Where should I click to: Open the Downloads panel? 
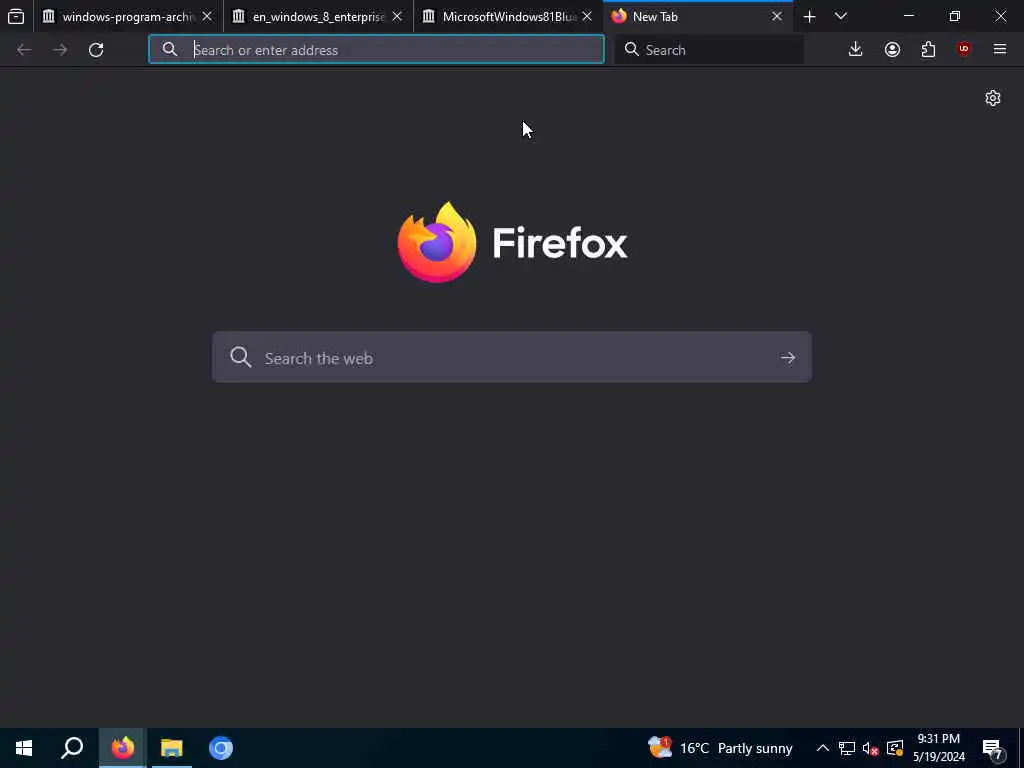pos(856,50)
